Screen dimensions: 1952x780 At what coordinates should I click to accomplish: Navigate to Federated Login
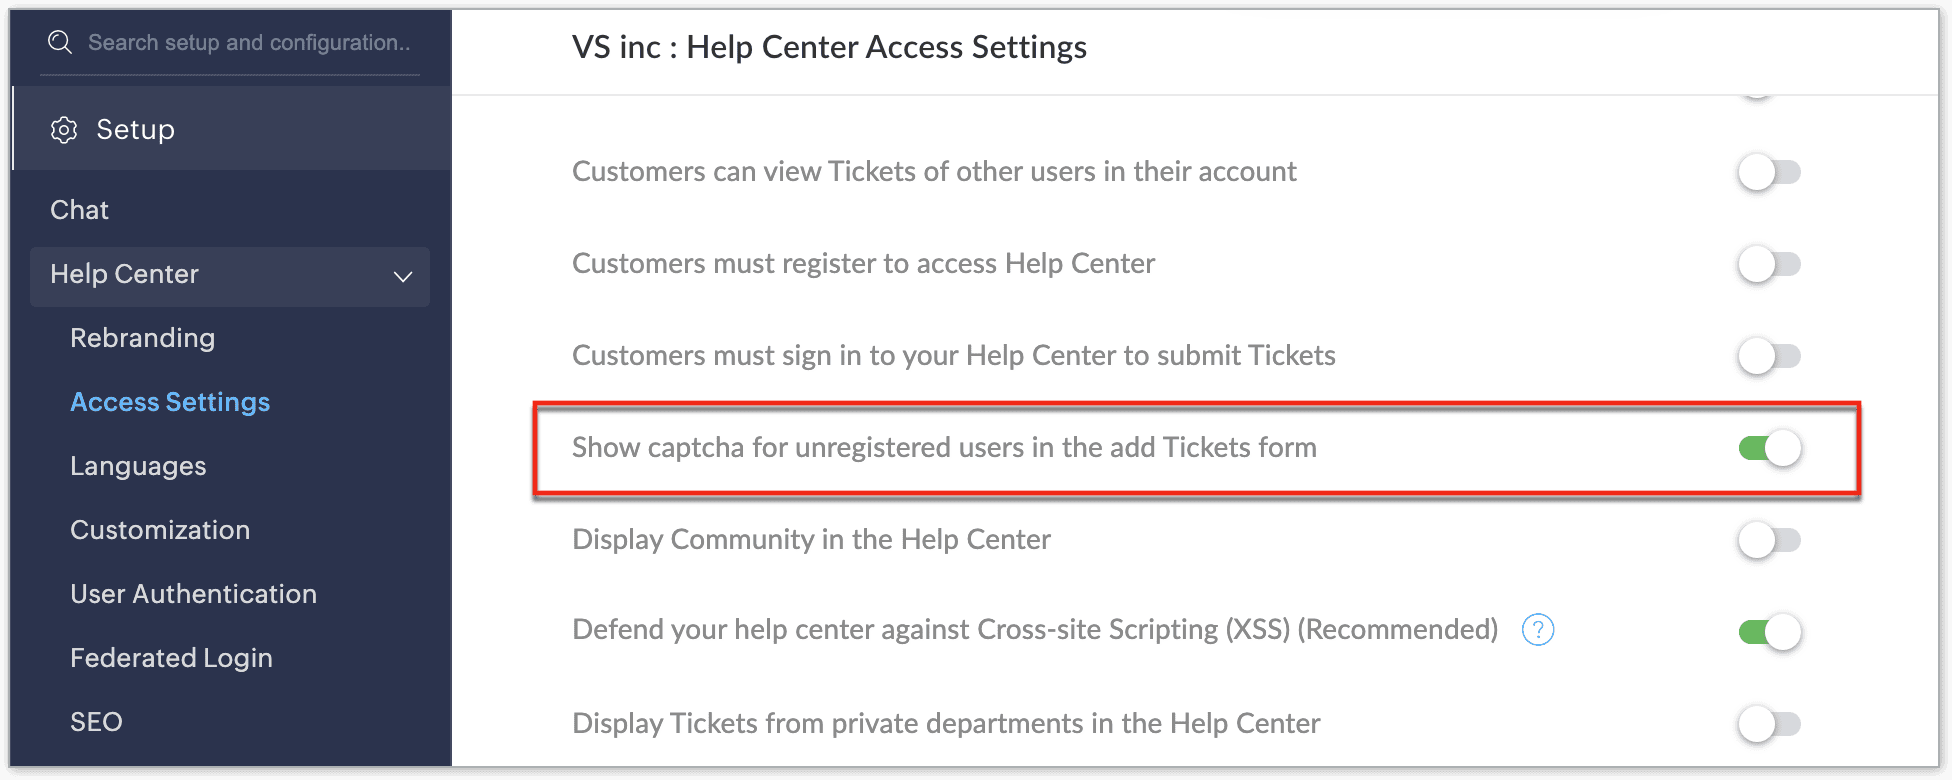click(x=171, y=658)
